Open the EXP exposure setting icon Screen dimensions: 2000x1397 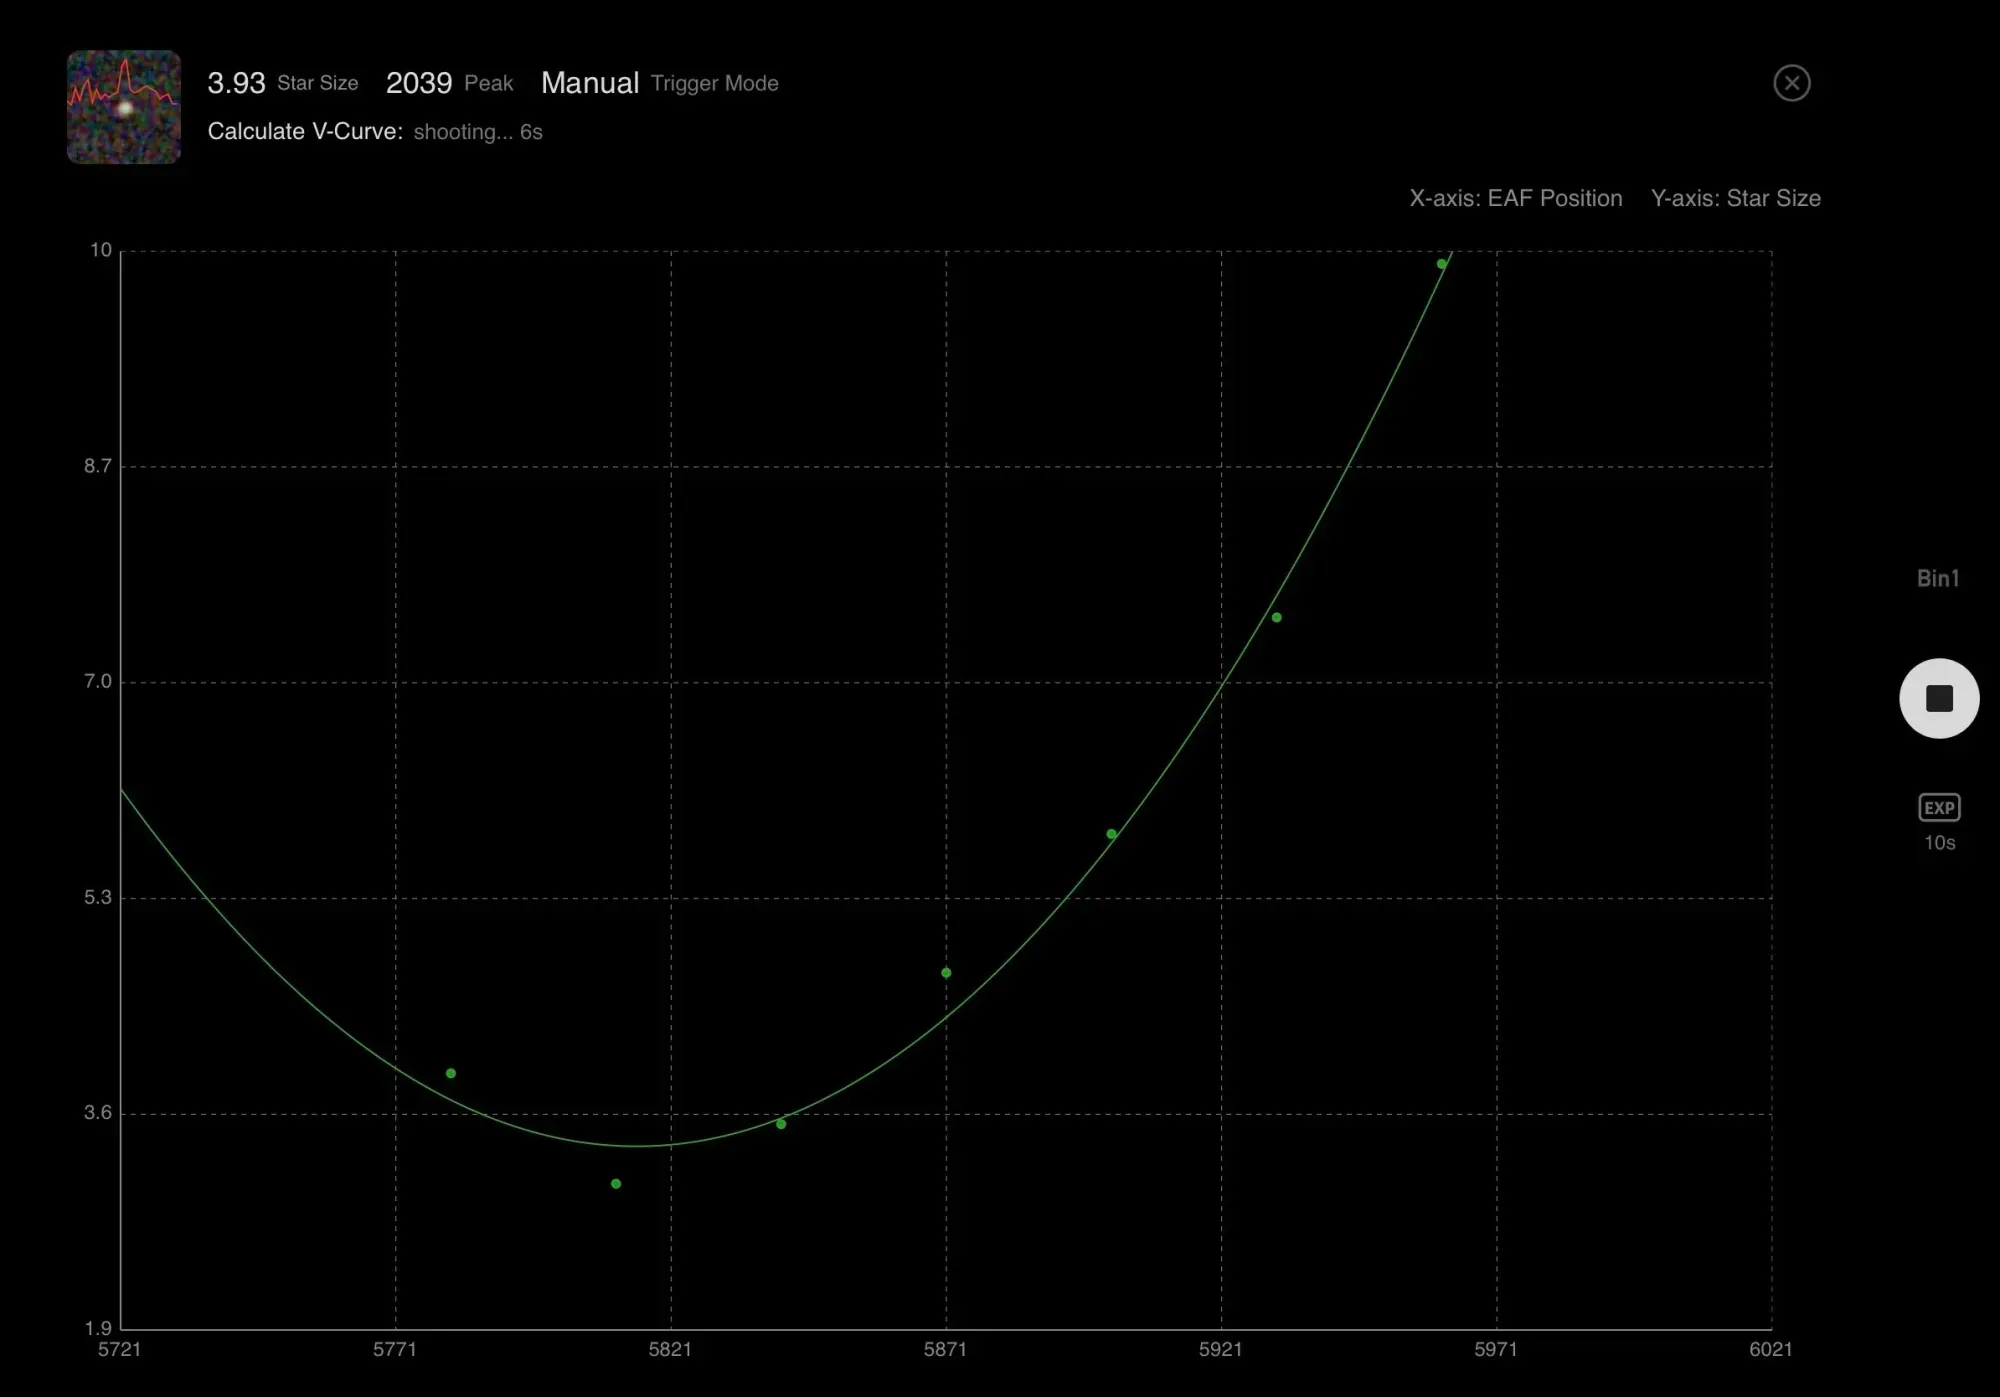coord(1939,807)
